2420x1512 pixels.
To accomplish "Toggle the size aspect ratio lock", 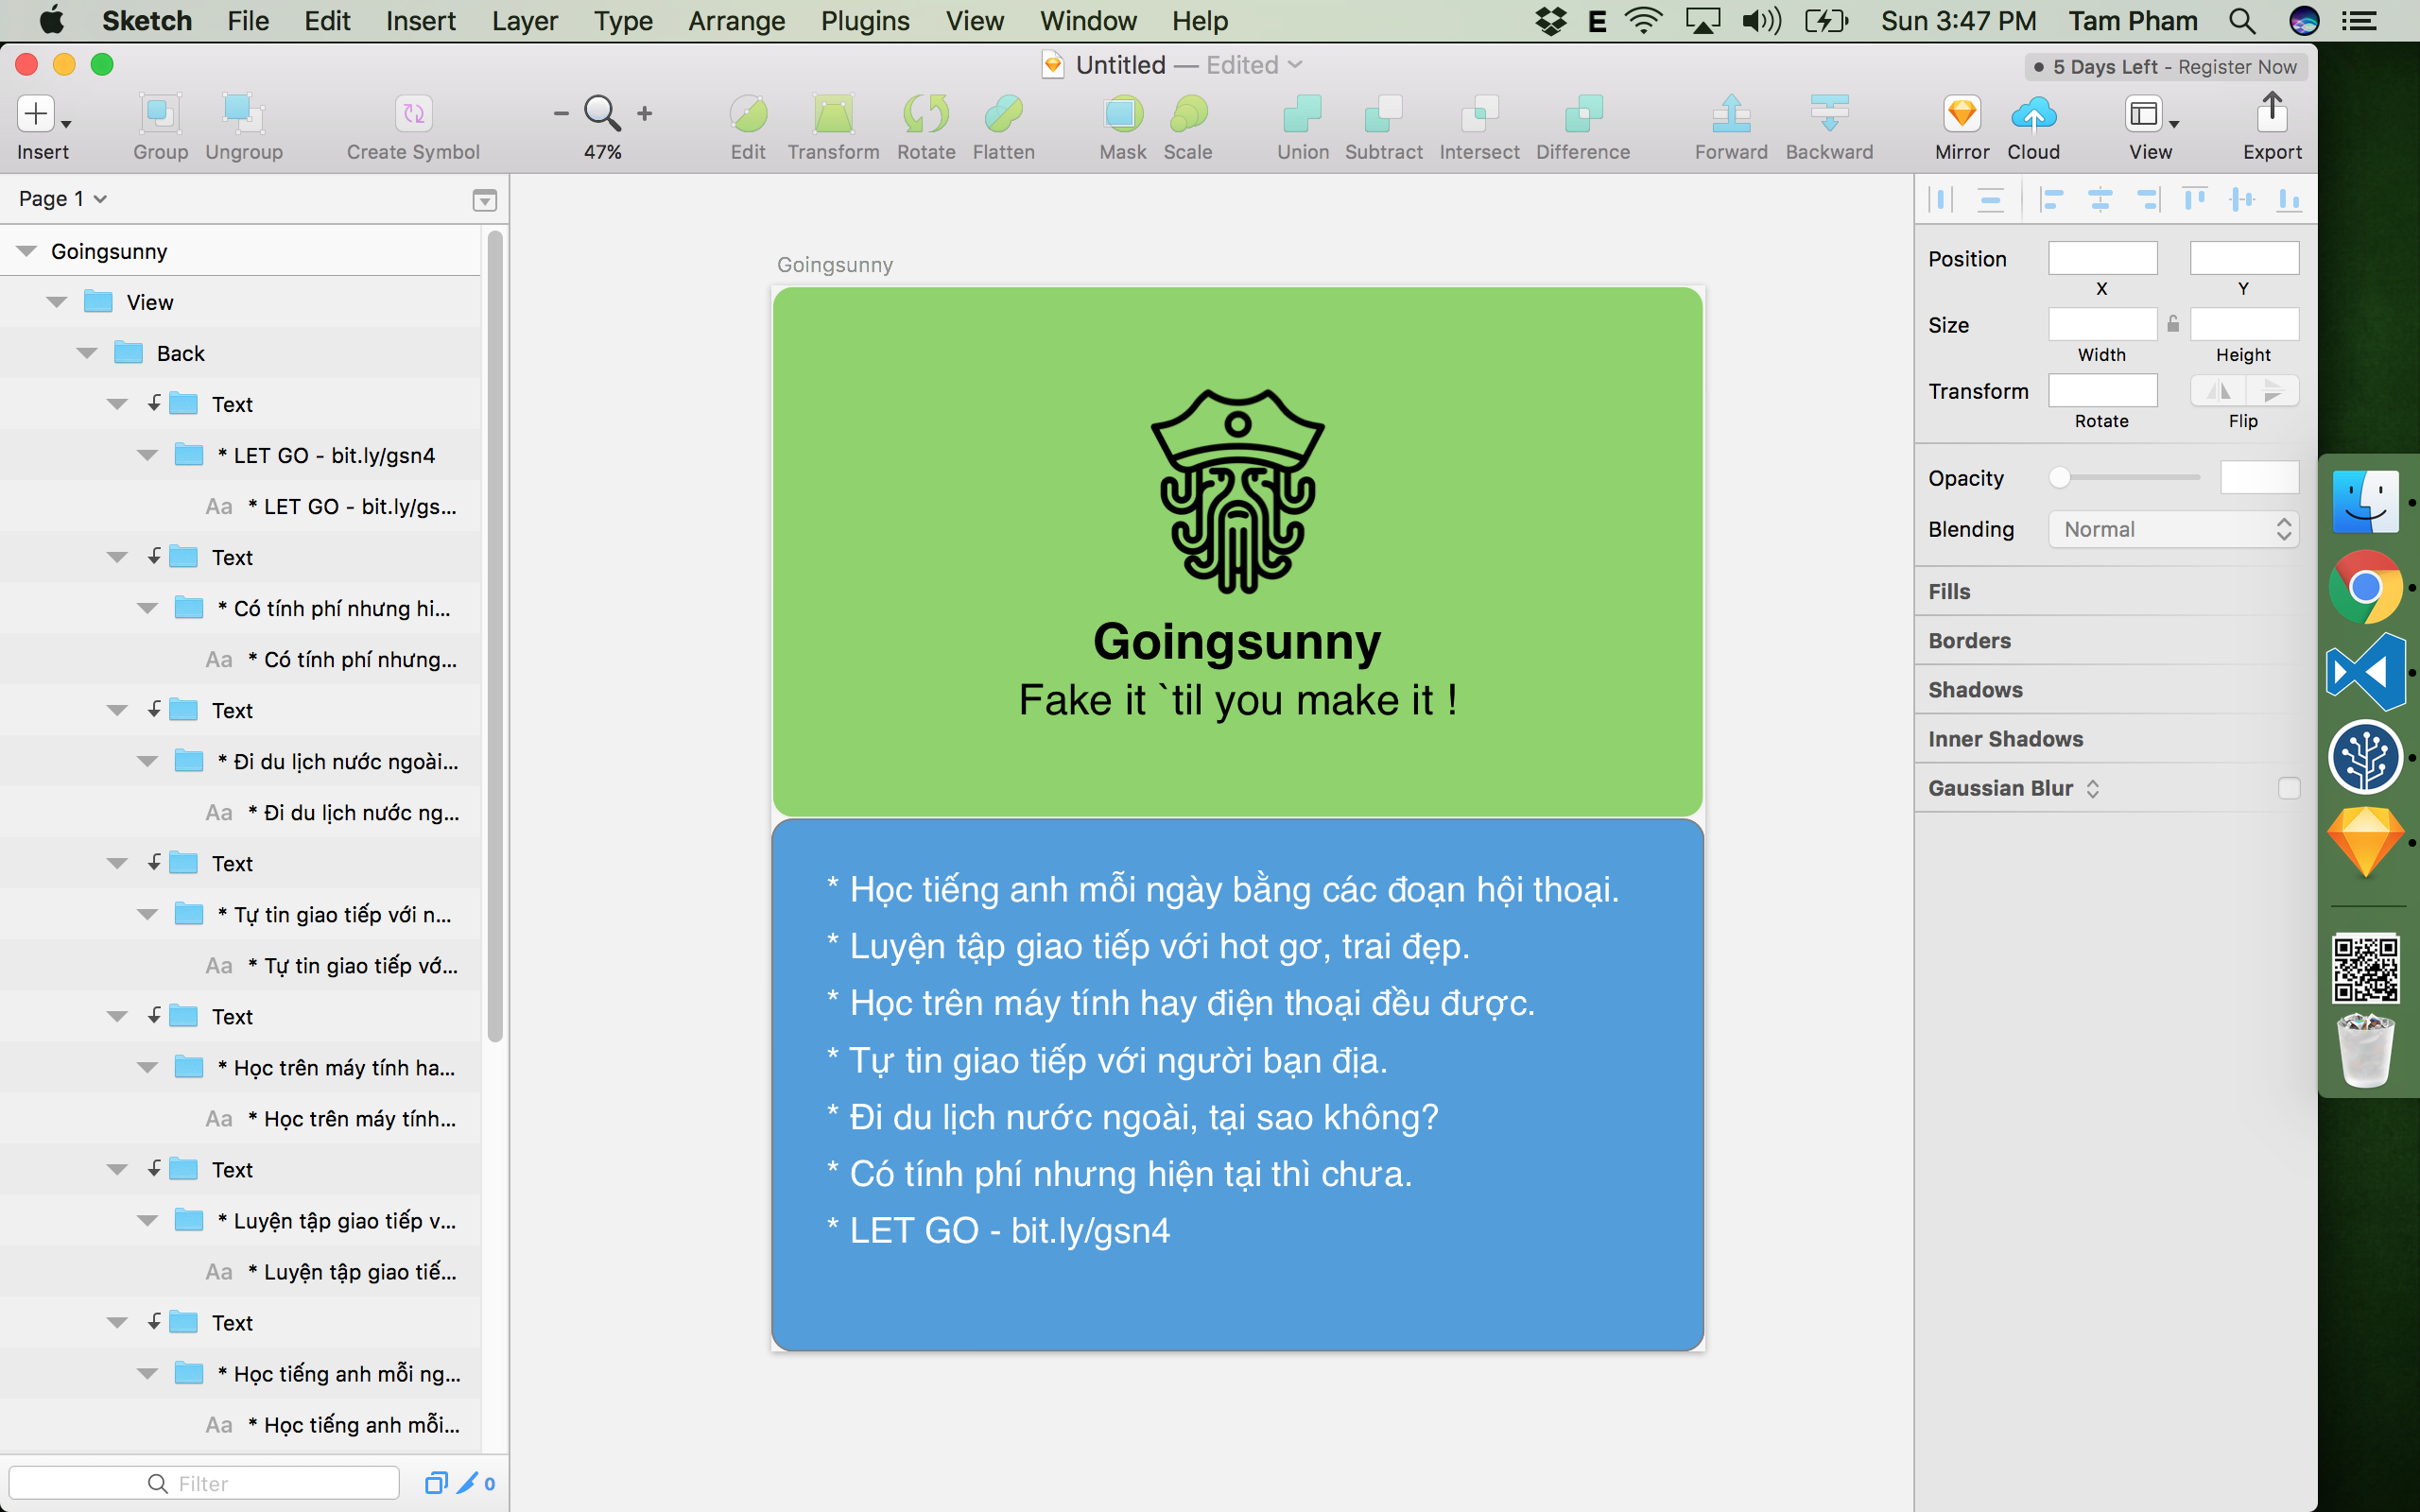I will [2173, 324].
